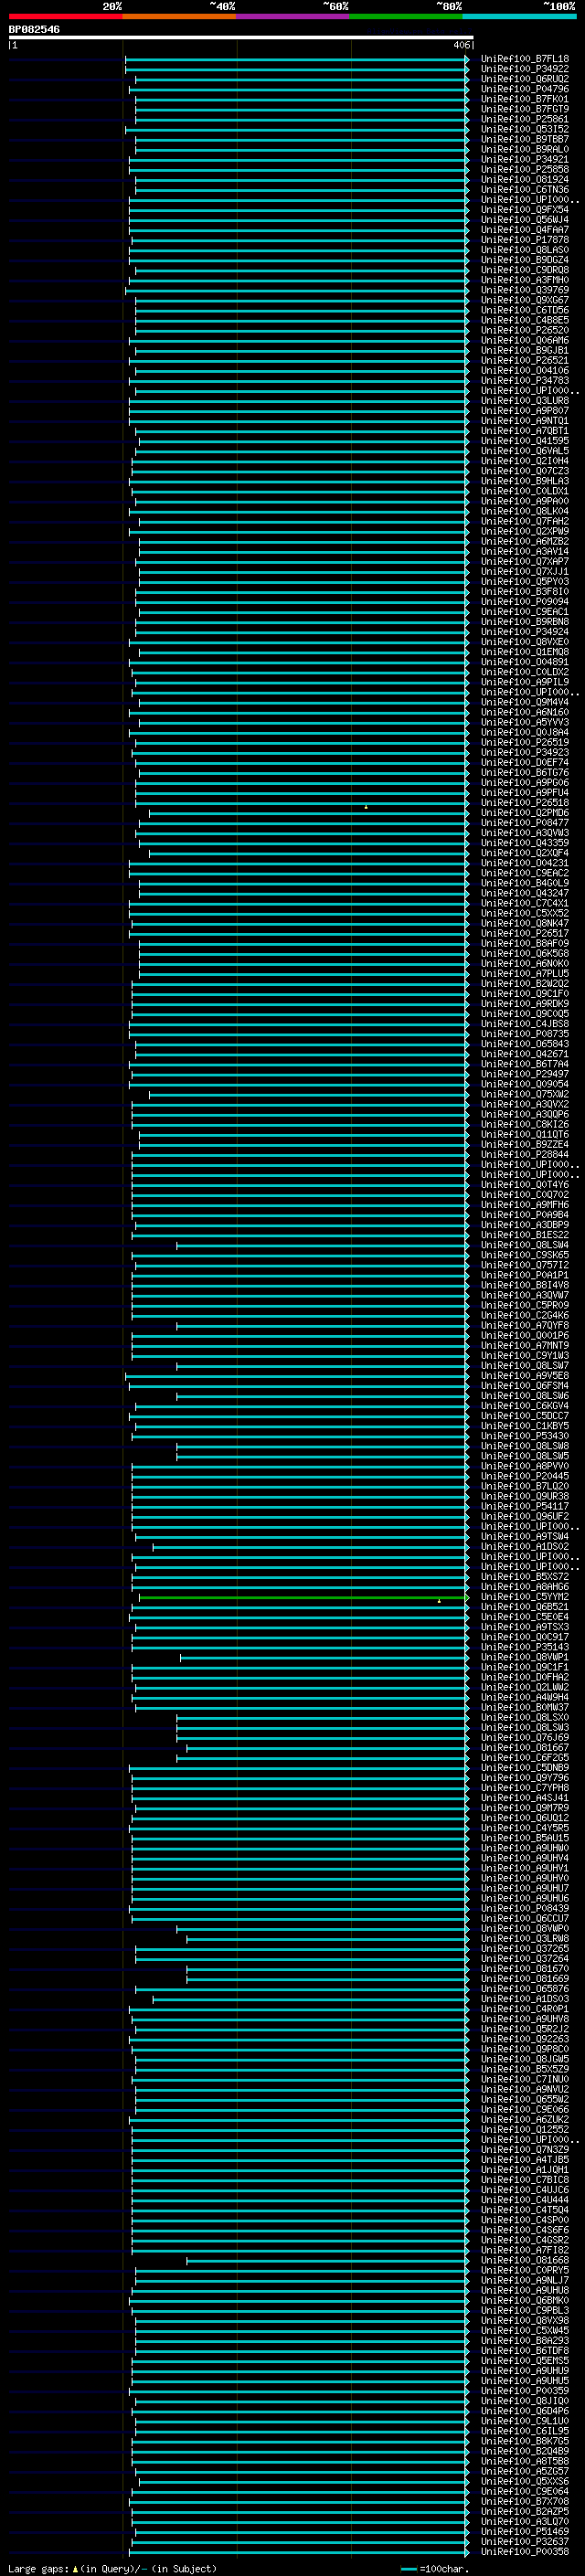Select the UniRef100_P17878 label

525,240
